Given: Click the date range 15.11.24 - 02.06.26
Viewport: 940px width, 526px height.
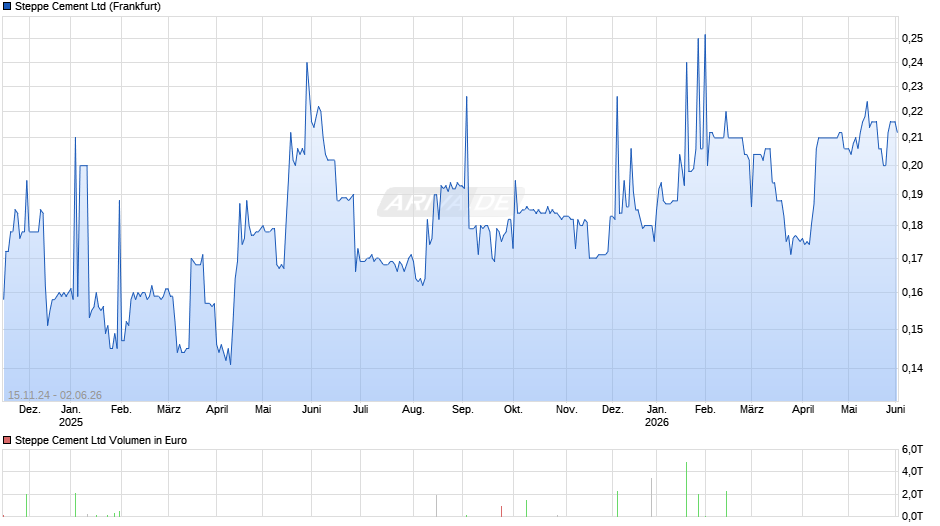Looking at the screenshot, I should pyautogui.click(x=55, y=395).
